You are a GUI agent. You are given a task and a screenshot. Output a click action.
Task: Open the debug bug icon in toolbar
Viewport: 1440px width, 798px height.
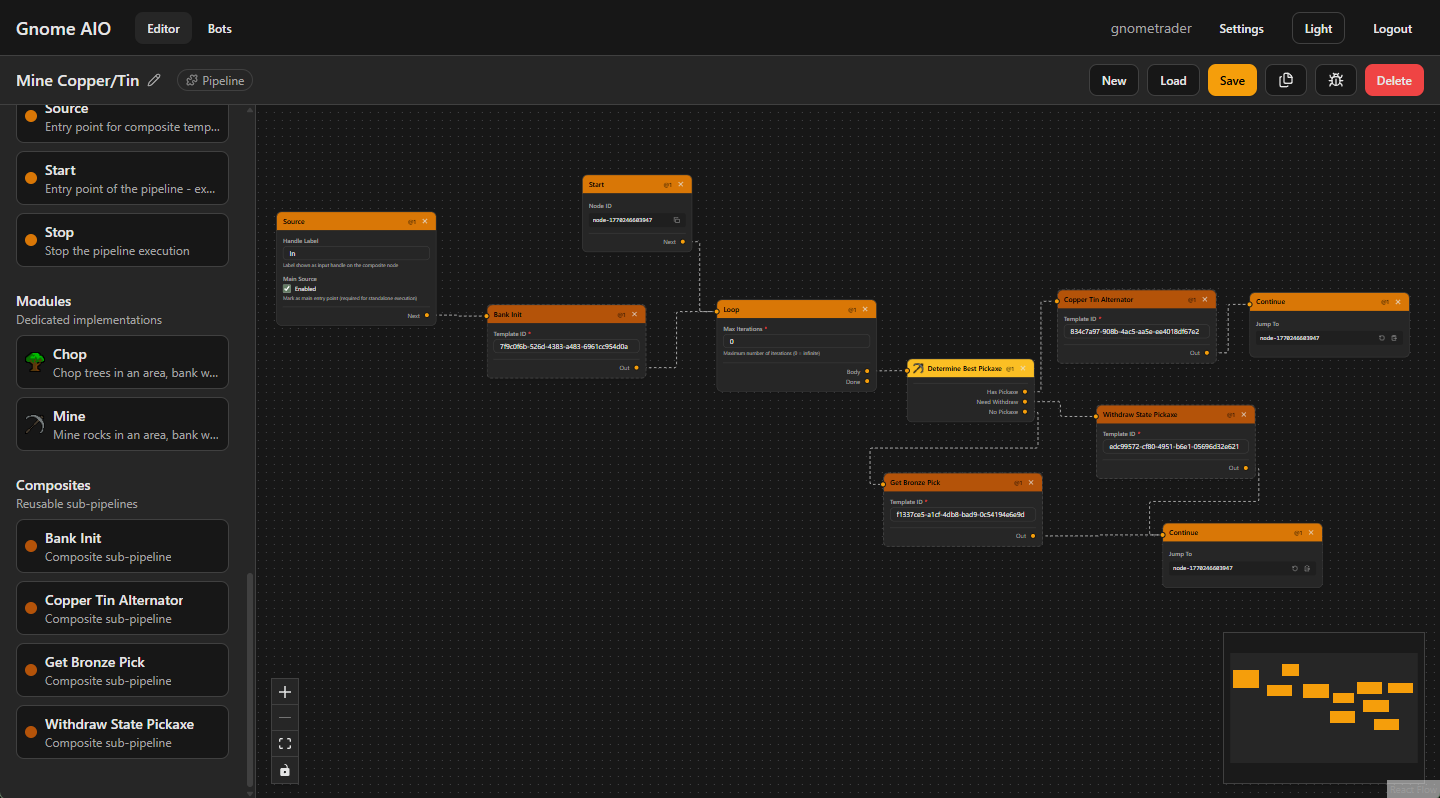click(x=1336, y=80)
